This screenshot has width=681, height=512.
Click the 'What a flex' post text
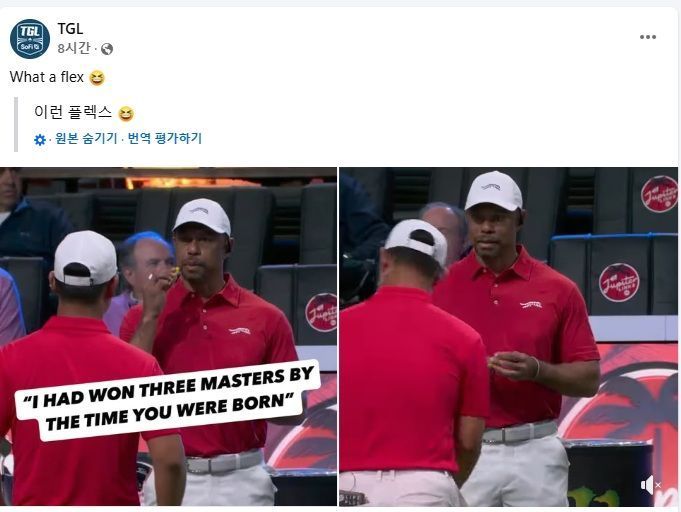[x=46, y=77]
